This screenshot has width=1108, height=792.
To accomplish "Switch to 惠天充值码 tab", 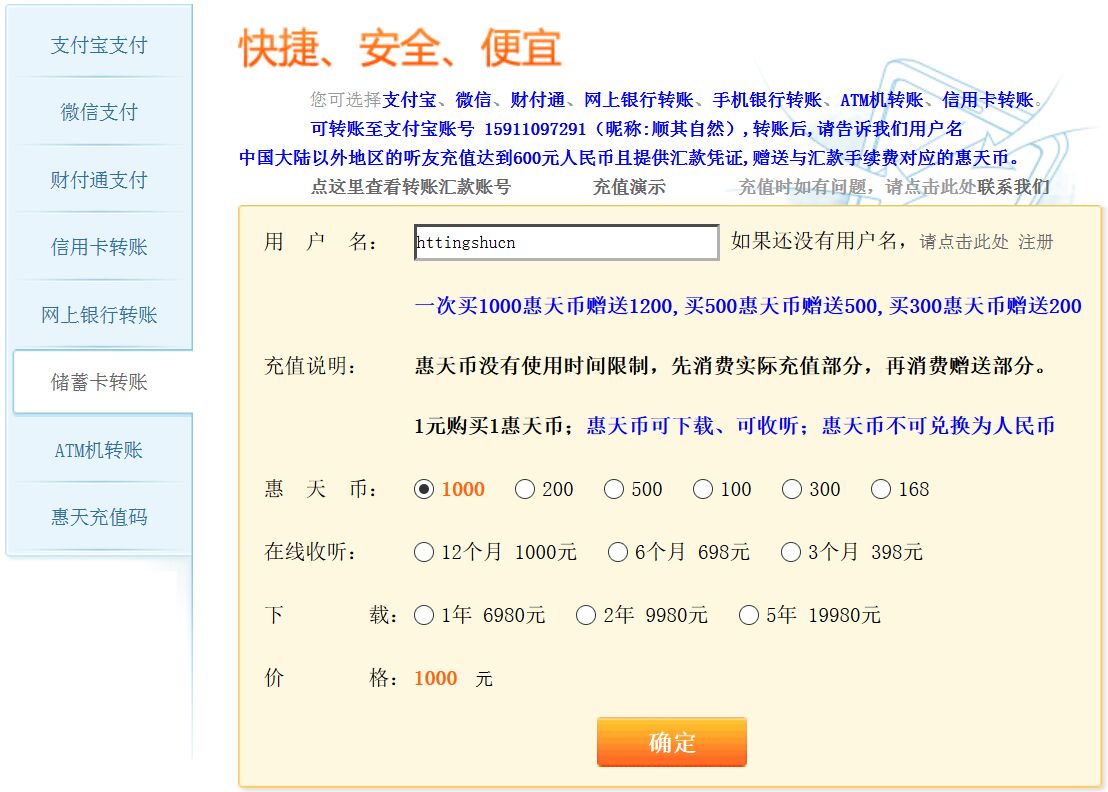I will (99, 517).
